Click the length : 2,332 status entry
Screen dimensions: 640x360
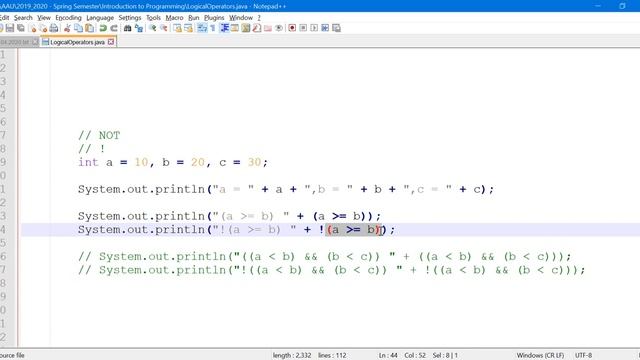(x=292, y=356)
